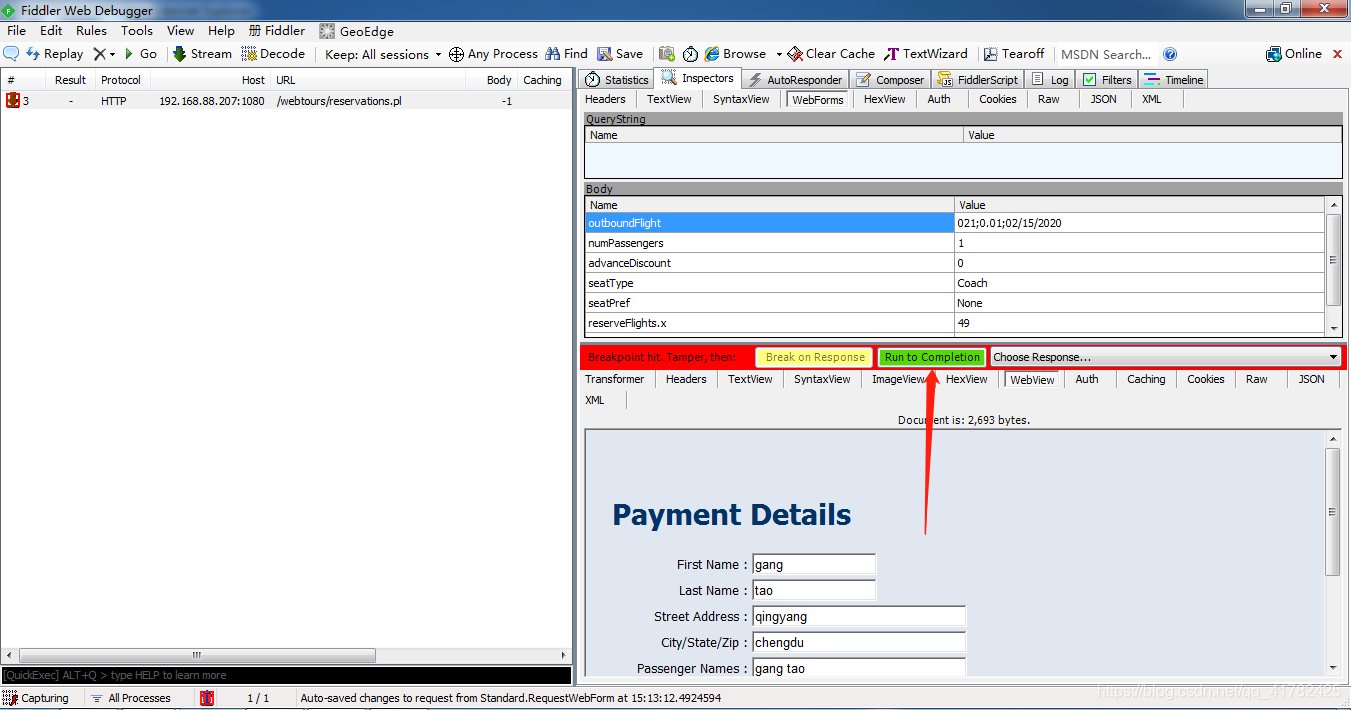Open the Rules menu
Image resolution: width=1351 pixels, height=710 pixels.
(92, 31)
